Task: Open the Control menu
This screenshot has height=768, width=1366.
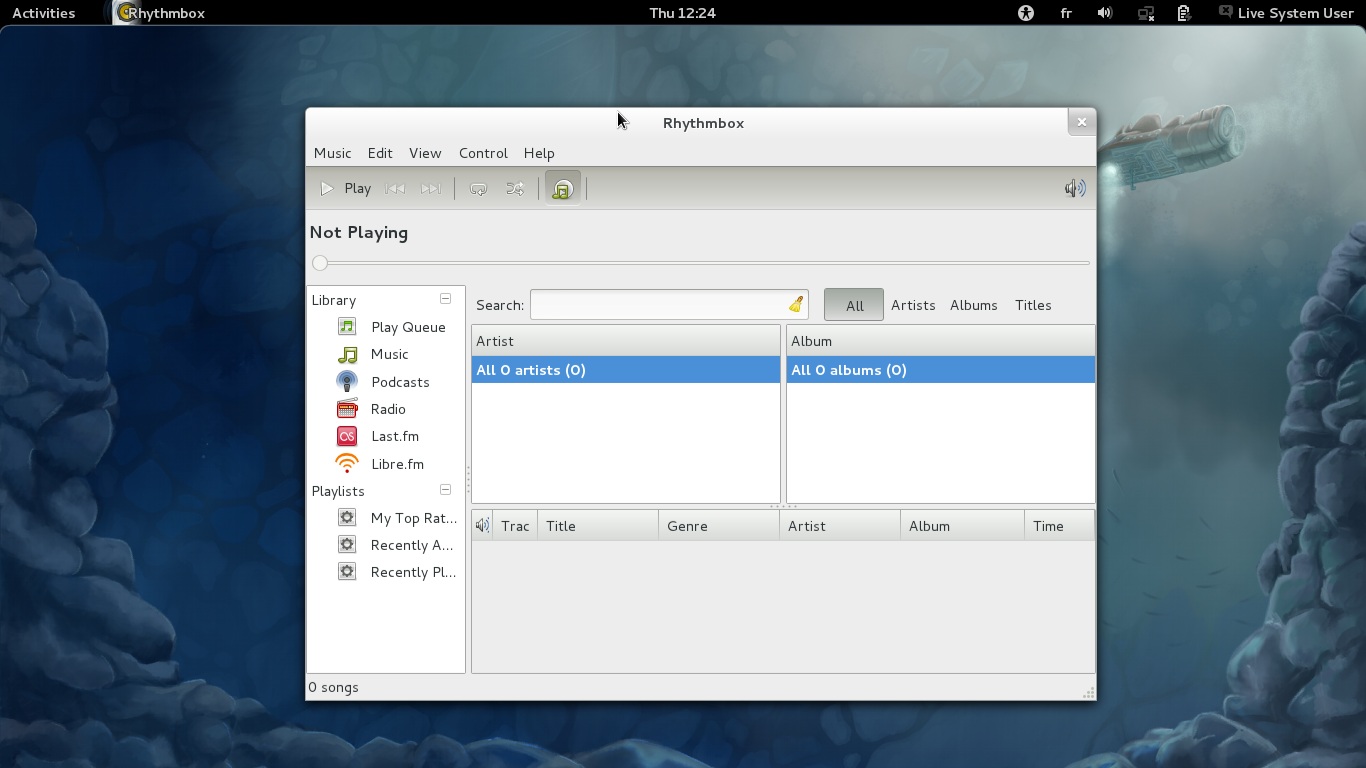Action: [x=483, y=153]
